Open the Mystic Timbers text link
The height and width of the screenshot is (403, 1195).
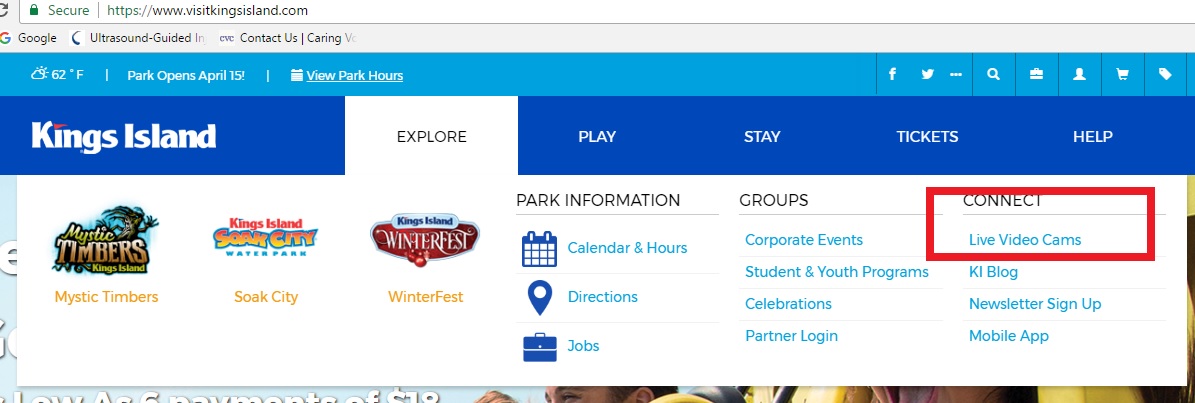pos(106,297)
